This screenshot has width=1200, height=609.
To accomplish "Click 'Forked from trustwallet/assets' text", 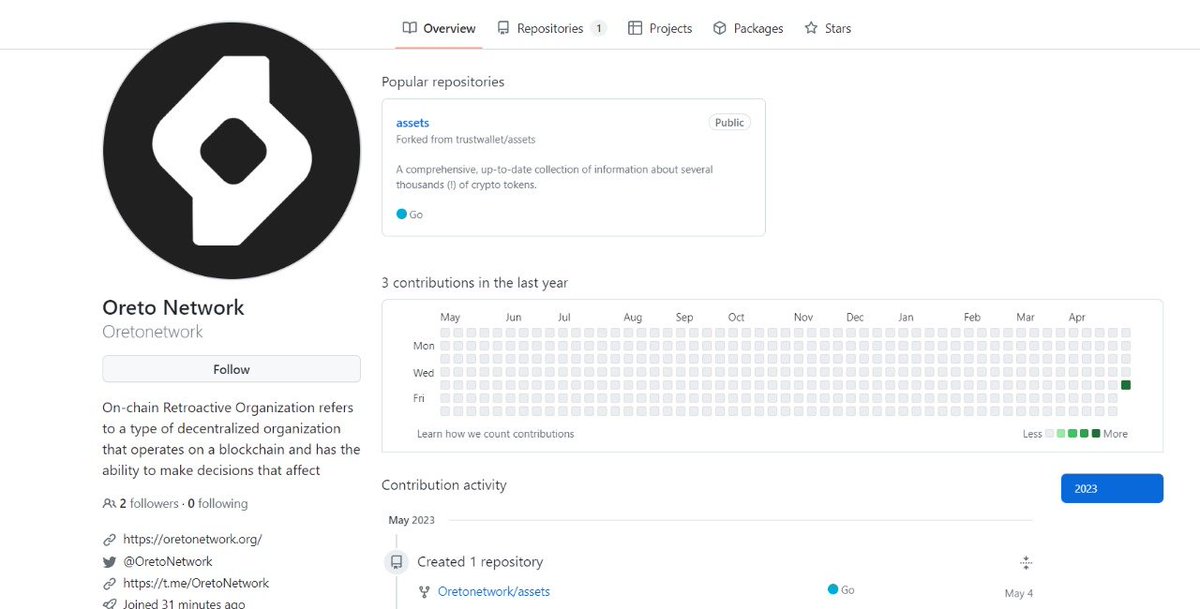I will pos(466,140).
